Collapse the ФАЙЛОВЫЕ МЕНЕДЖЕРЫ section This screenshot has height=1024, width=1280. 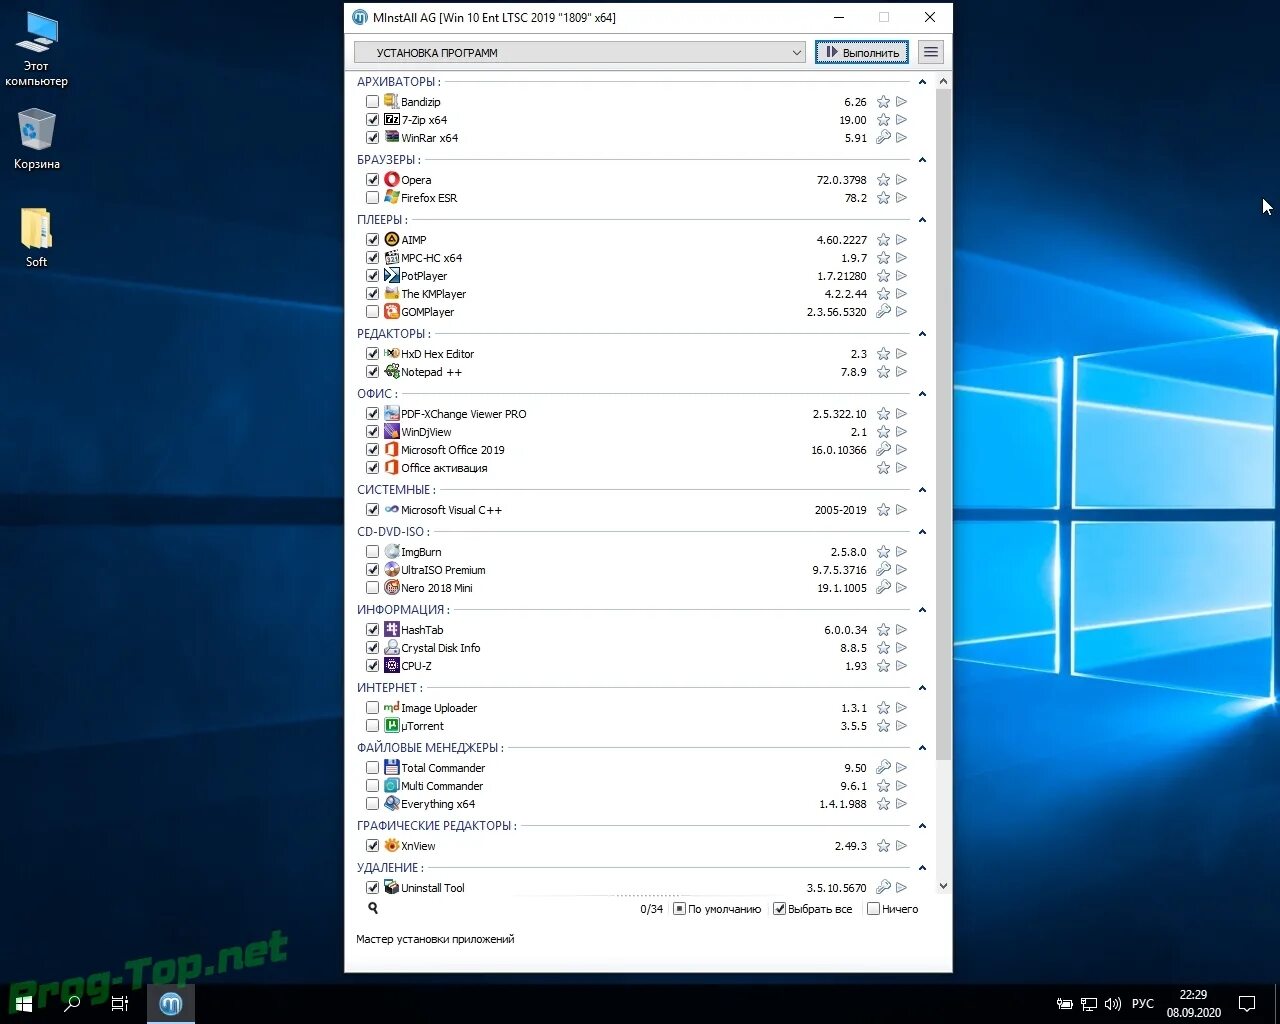(x=922, y=748)
